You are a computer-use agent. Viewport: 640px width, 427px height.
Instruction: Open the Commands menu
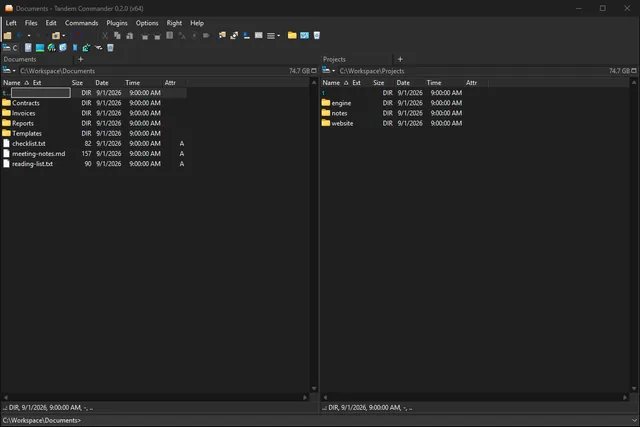point(82,23)
